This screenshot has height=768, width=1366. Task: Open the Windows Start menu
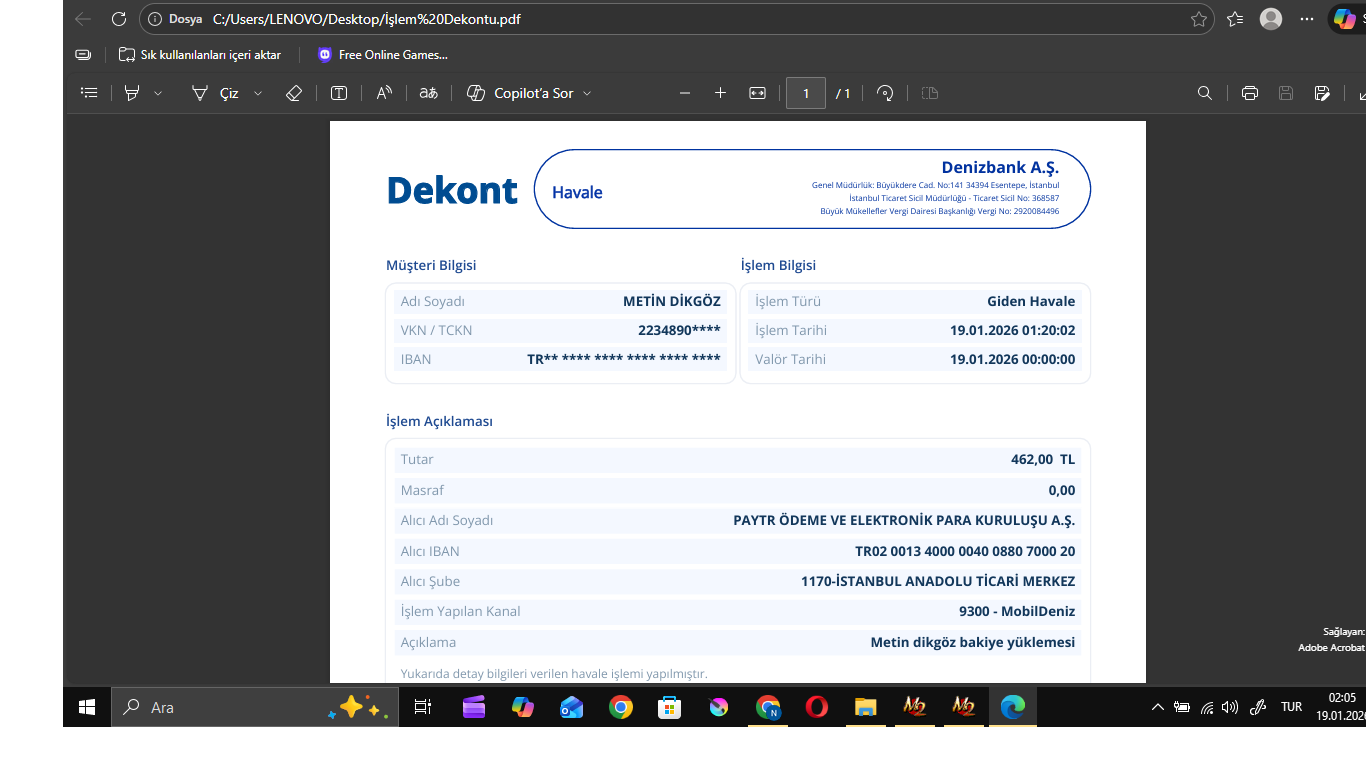[87, 707]
